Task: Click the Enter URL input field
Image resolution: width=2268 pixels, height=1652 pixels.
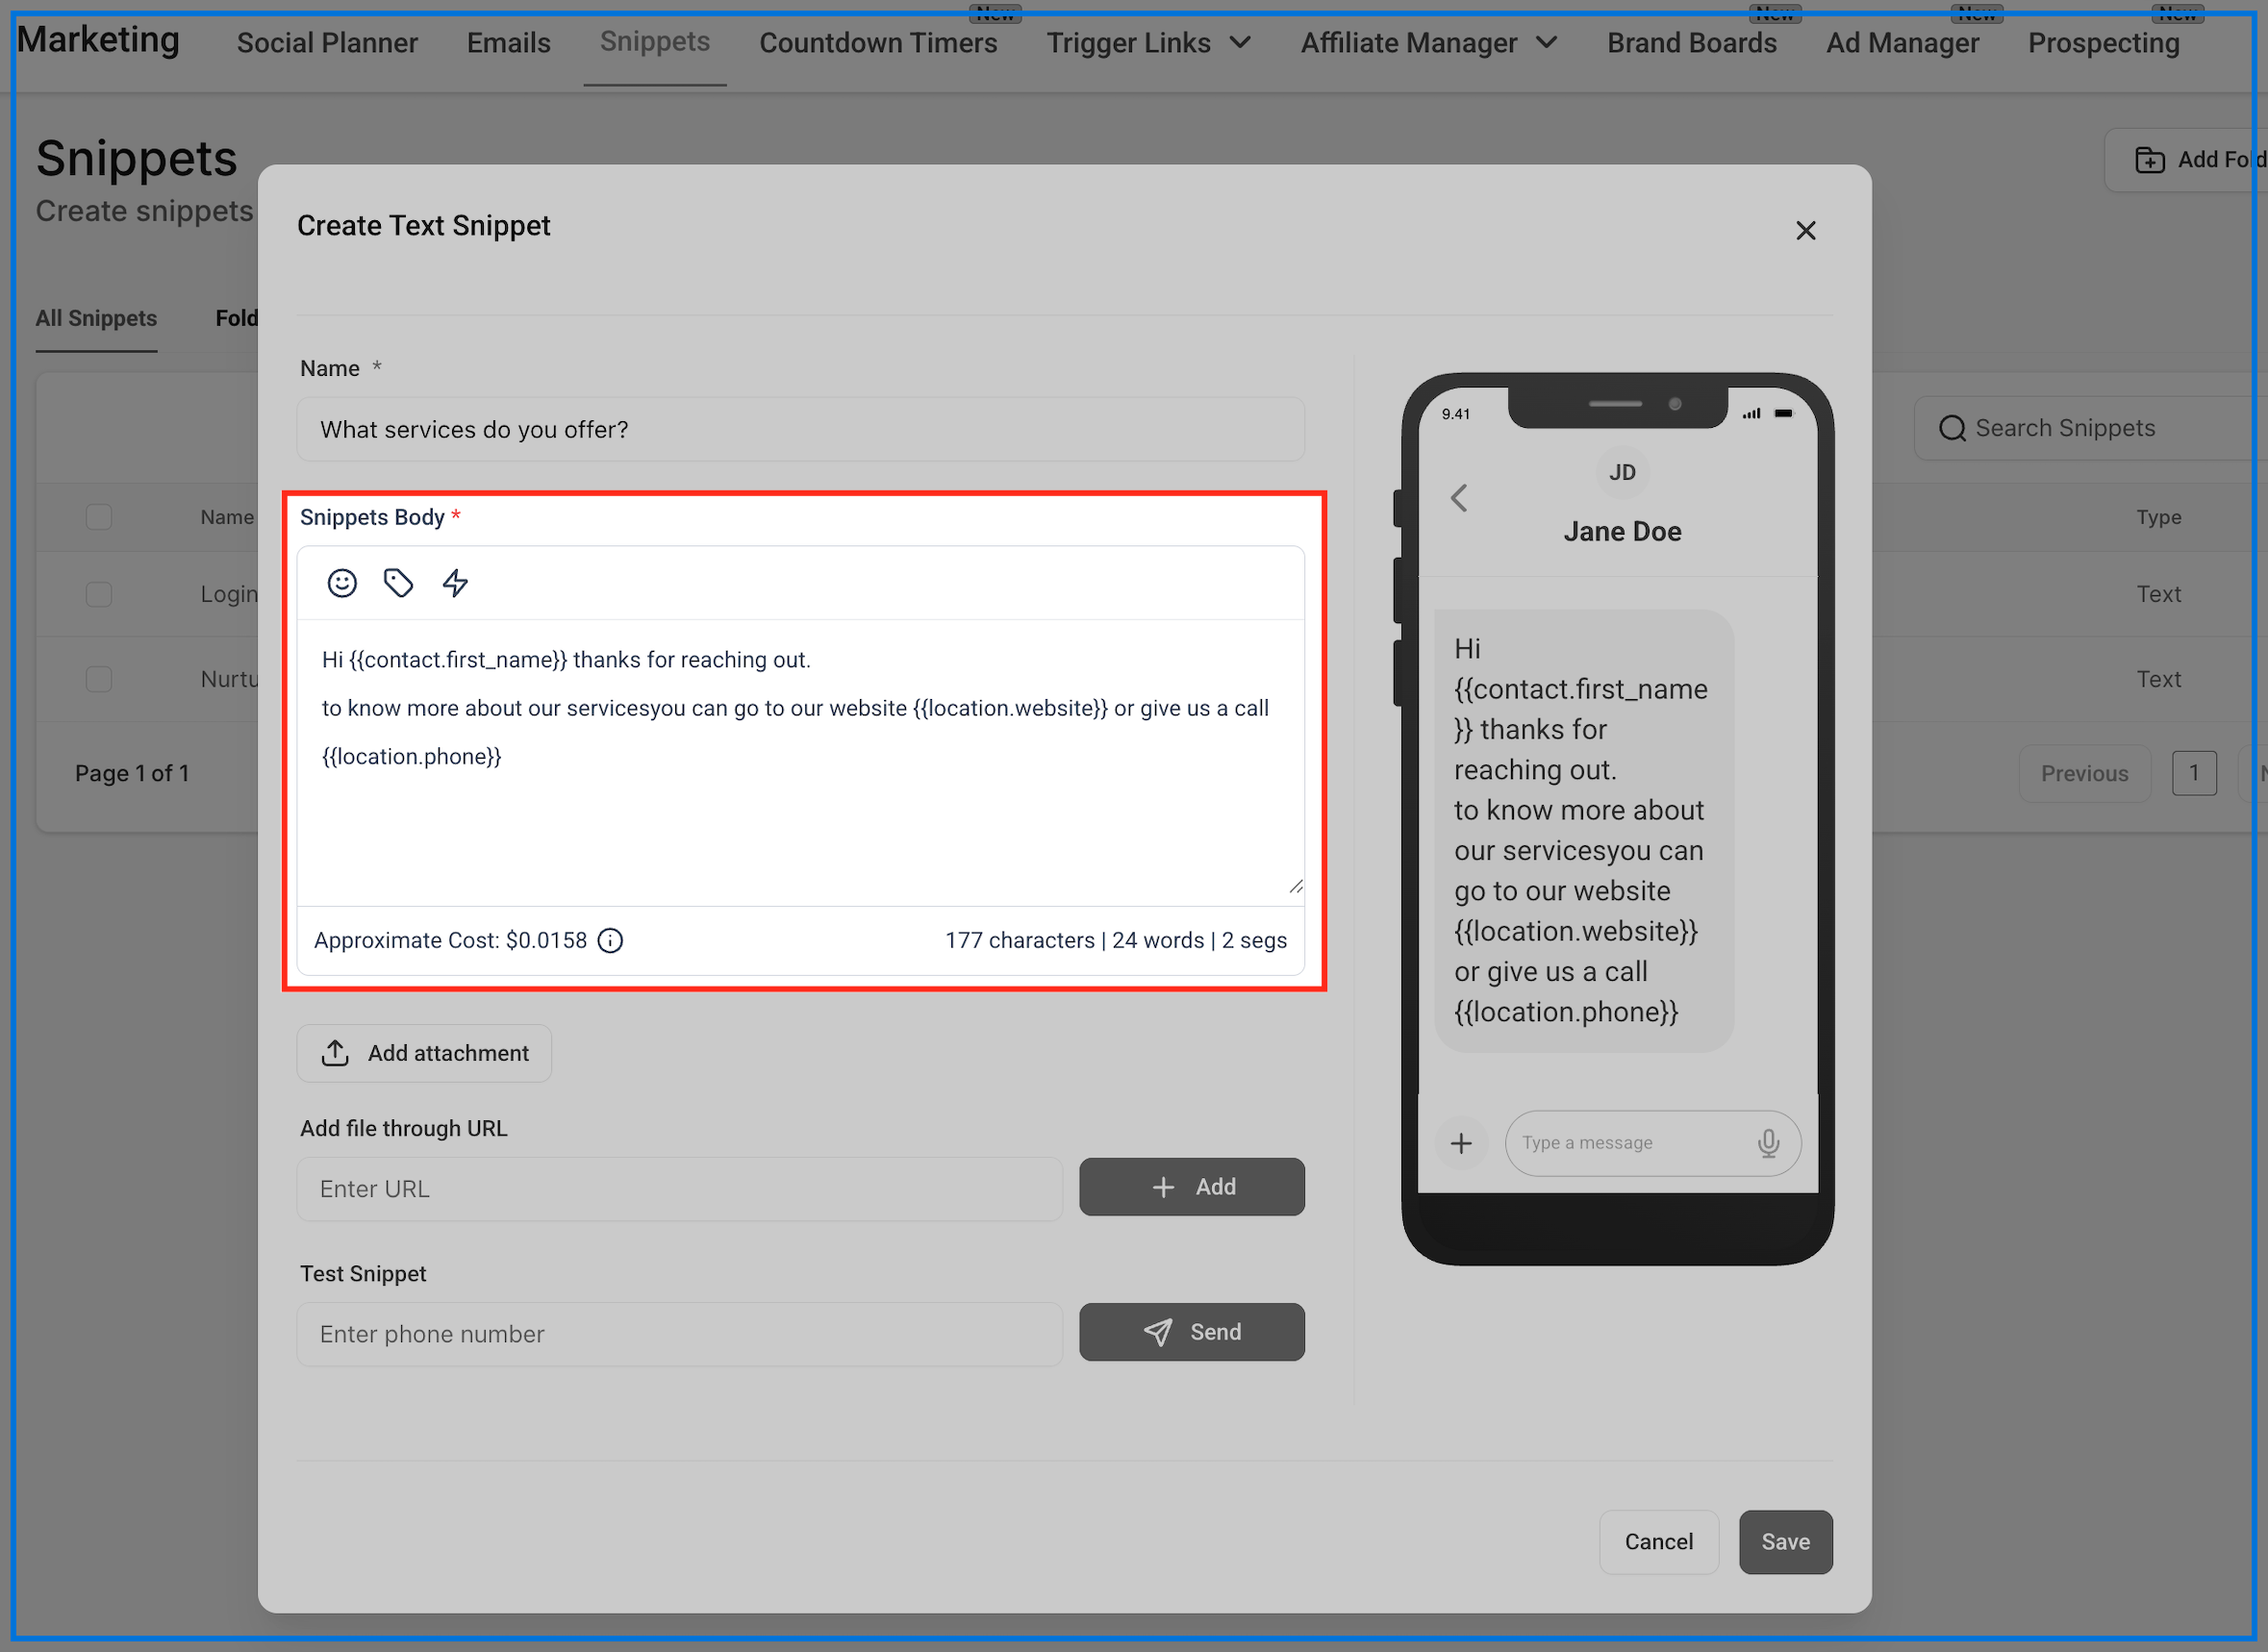Action: point(679,1189)
